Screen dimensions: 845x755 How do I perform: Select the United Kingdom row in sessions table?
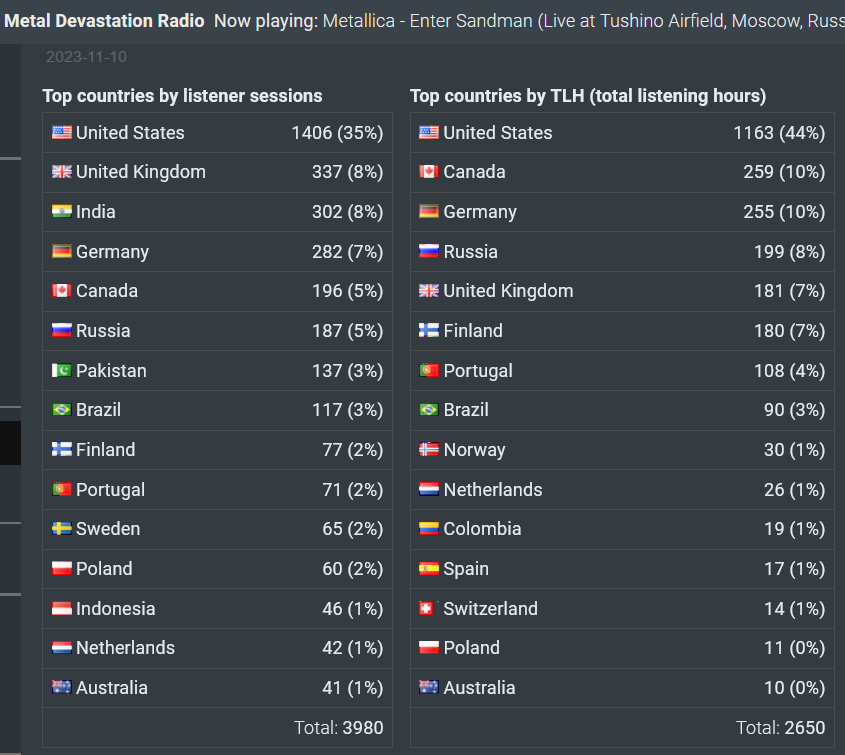pos(217,172)
